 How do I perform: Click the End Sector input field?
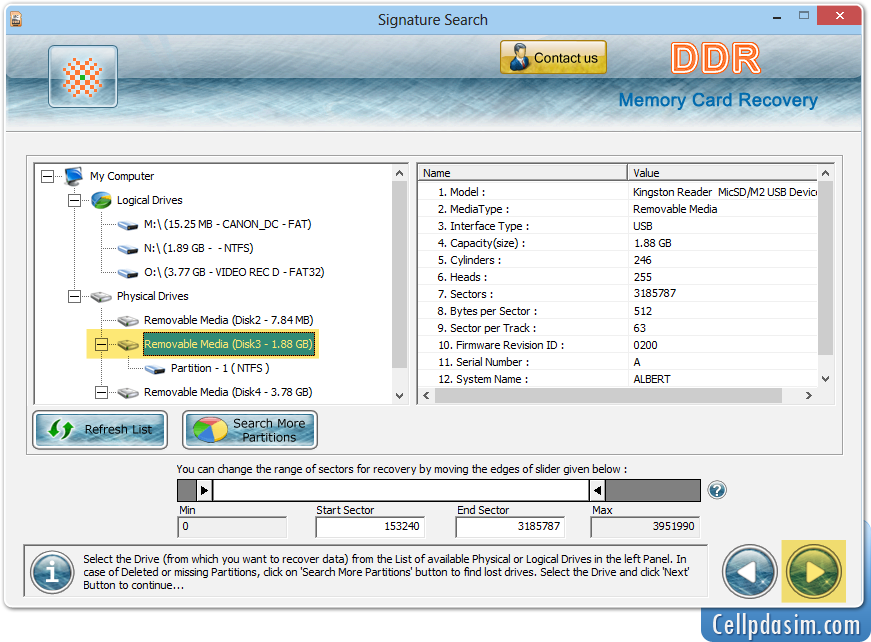click(x=510, y=526)
